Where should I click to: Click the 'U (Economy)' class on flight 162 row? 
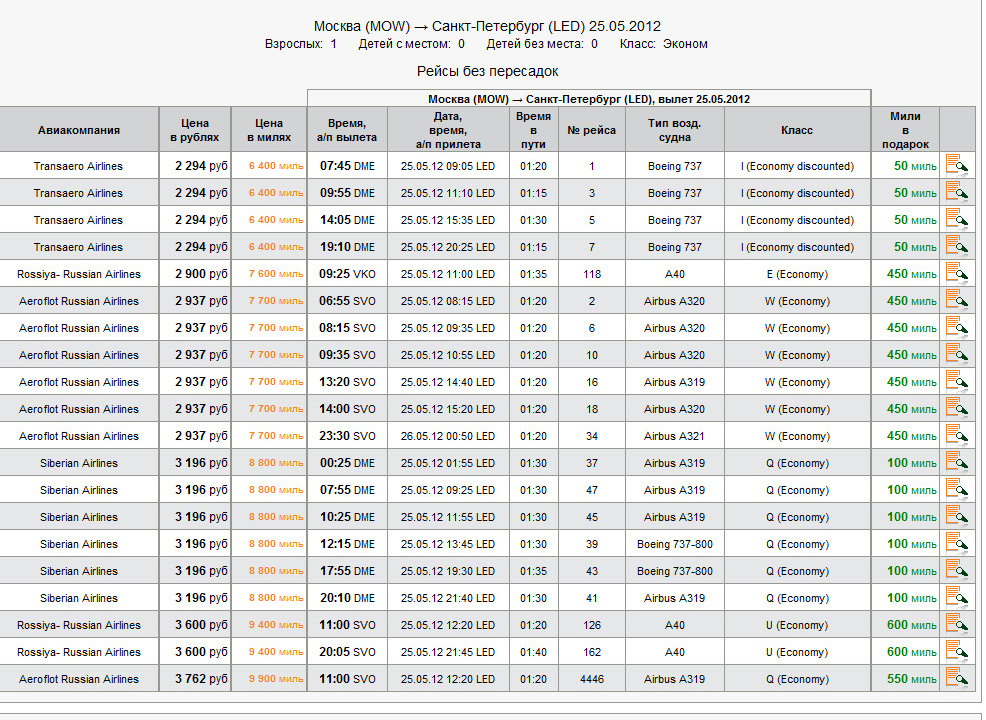797,653
